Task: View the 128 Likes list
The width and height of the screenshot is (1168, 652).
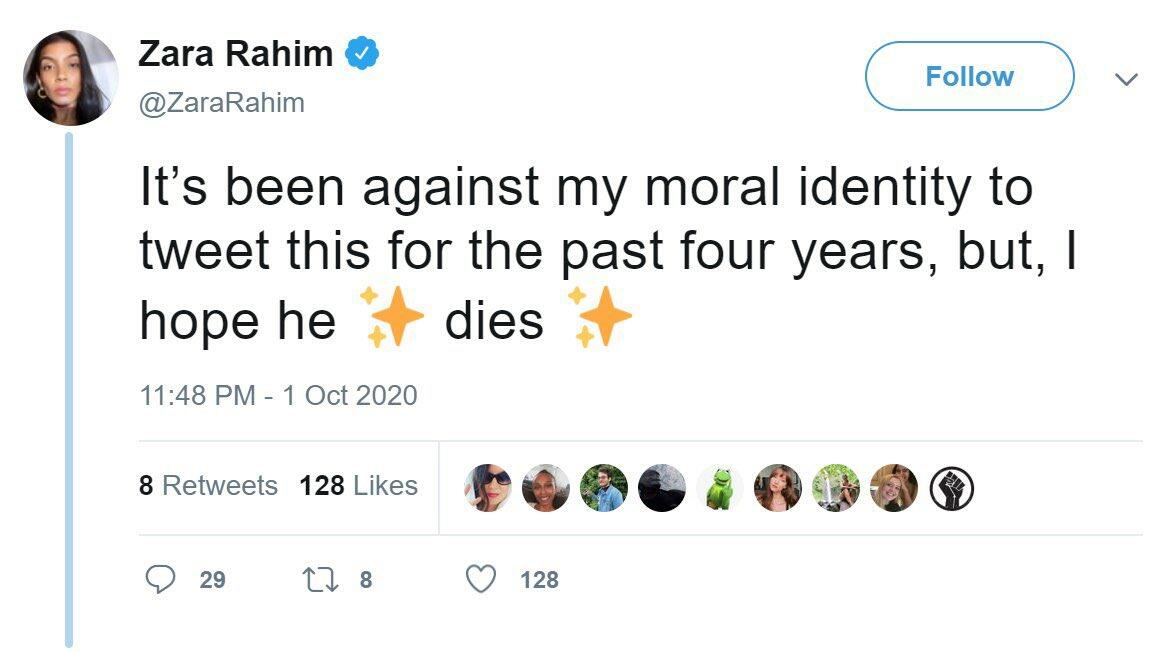Action: (x=358, y=486)
